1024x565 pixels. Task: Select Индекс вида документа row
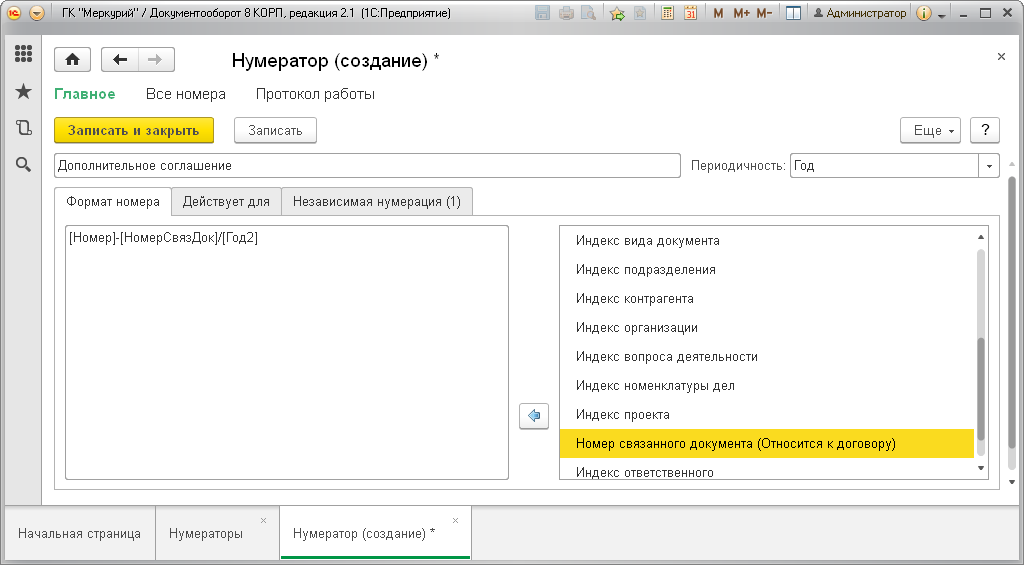(x=767, y=240)
